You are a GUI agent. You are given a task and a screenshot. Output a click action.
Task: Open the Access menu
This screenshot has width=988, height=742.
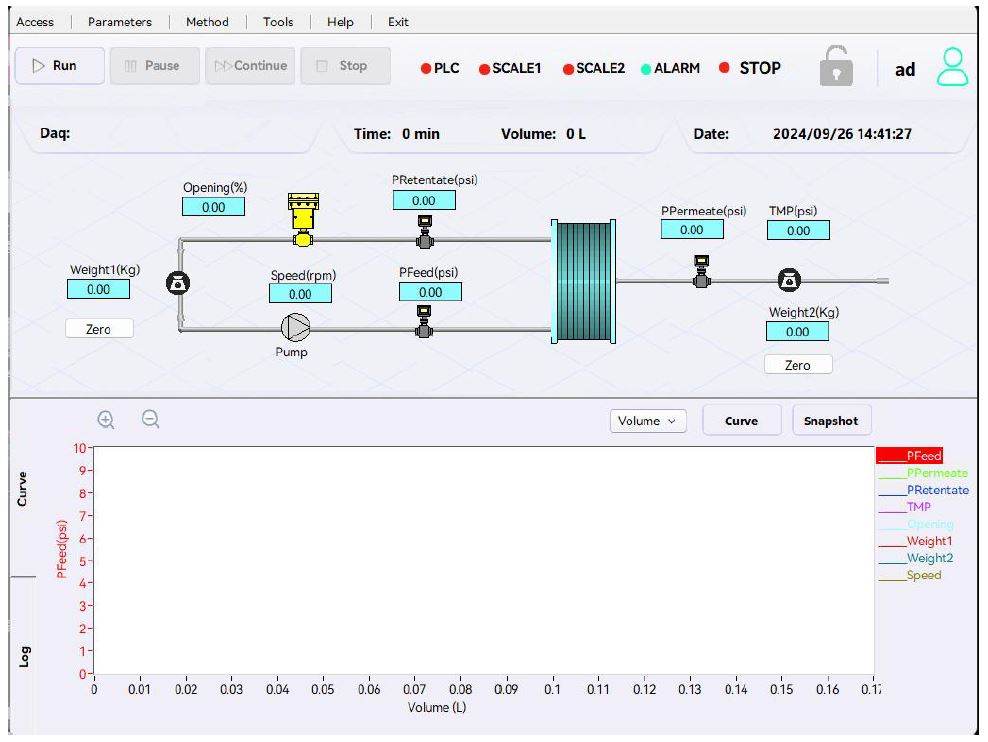tap(35, 22)
